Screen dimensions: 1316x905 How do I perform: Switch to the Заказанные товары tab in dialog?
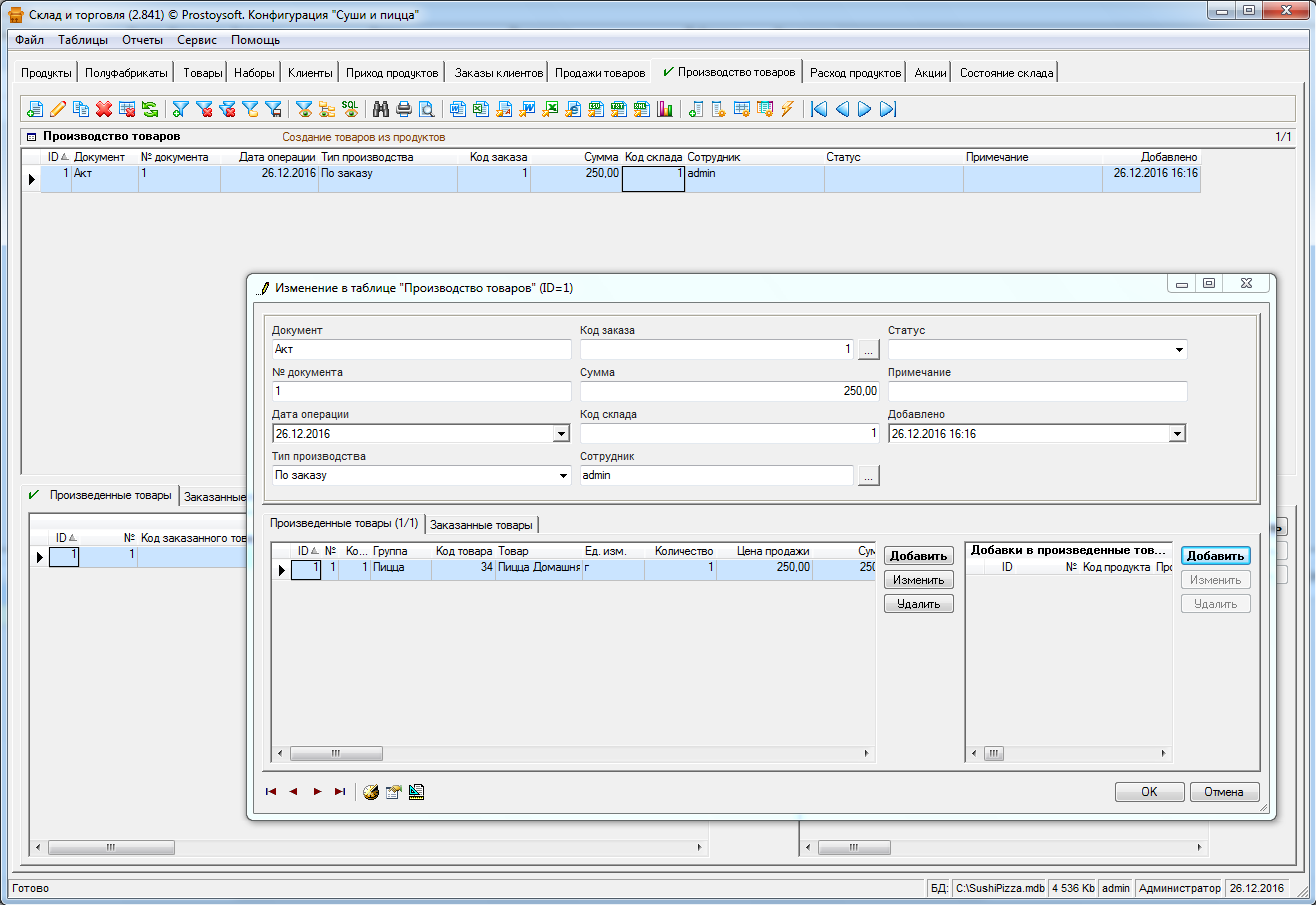pyautogui.click(x=482, y=525)
